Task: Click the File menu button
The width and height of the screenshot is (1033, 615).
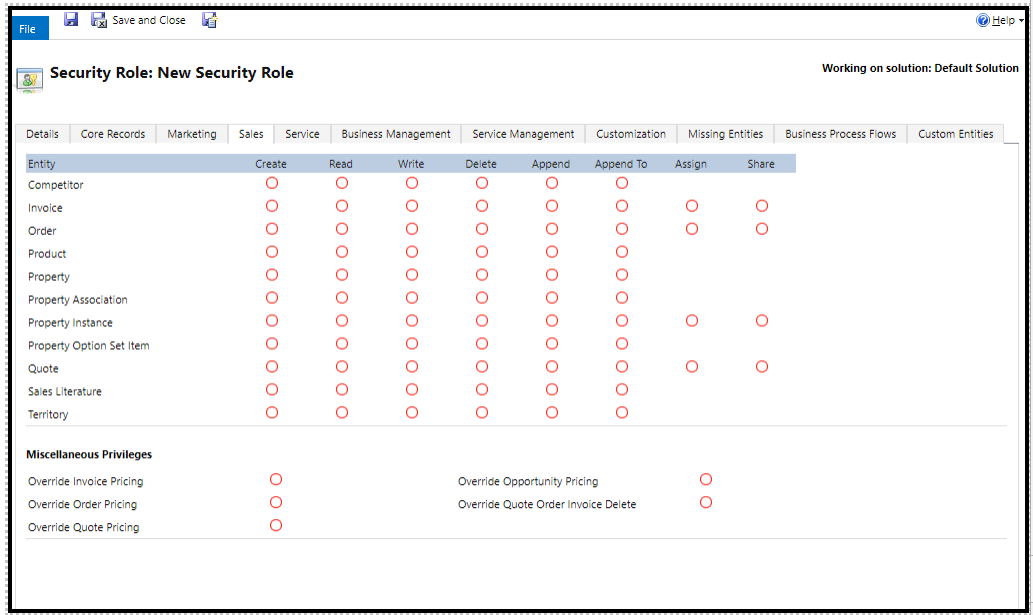Action: 28,28
